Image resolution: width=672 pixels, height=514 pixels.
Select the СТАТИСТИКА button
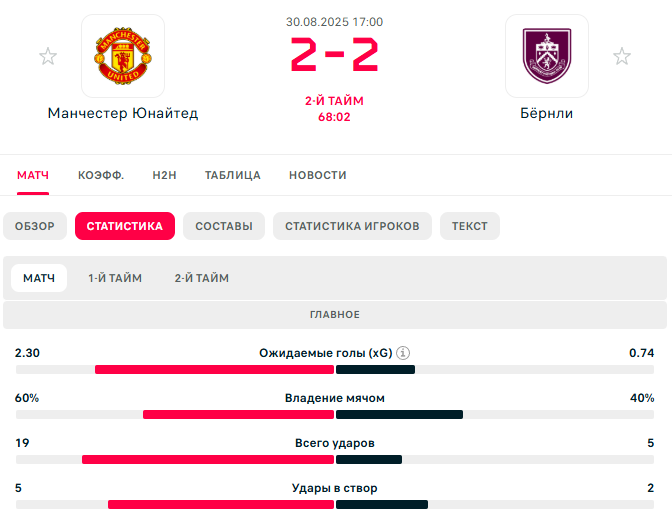125,226
